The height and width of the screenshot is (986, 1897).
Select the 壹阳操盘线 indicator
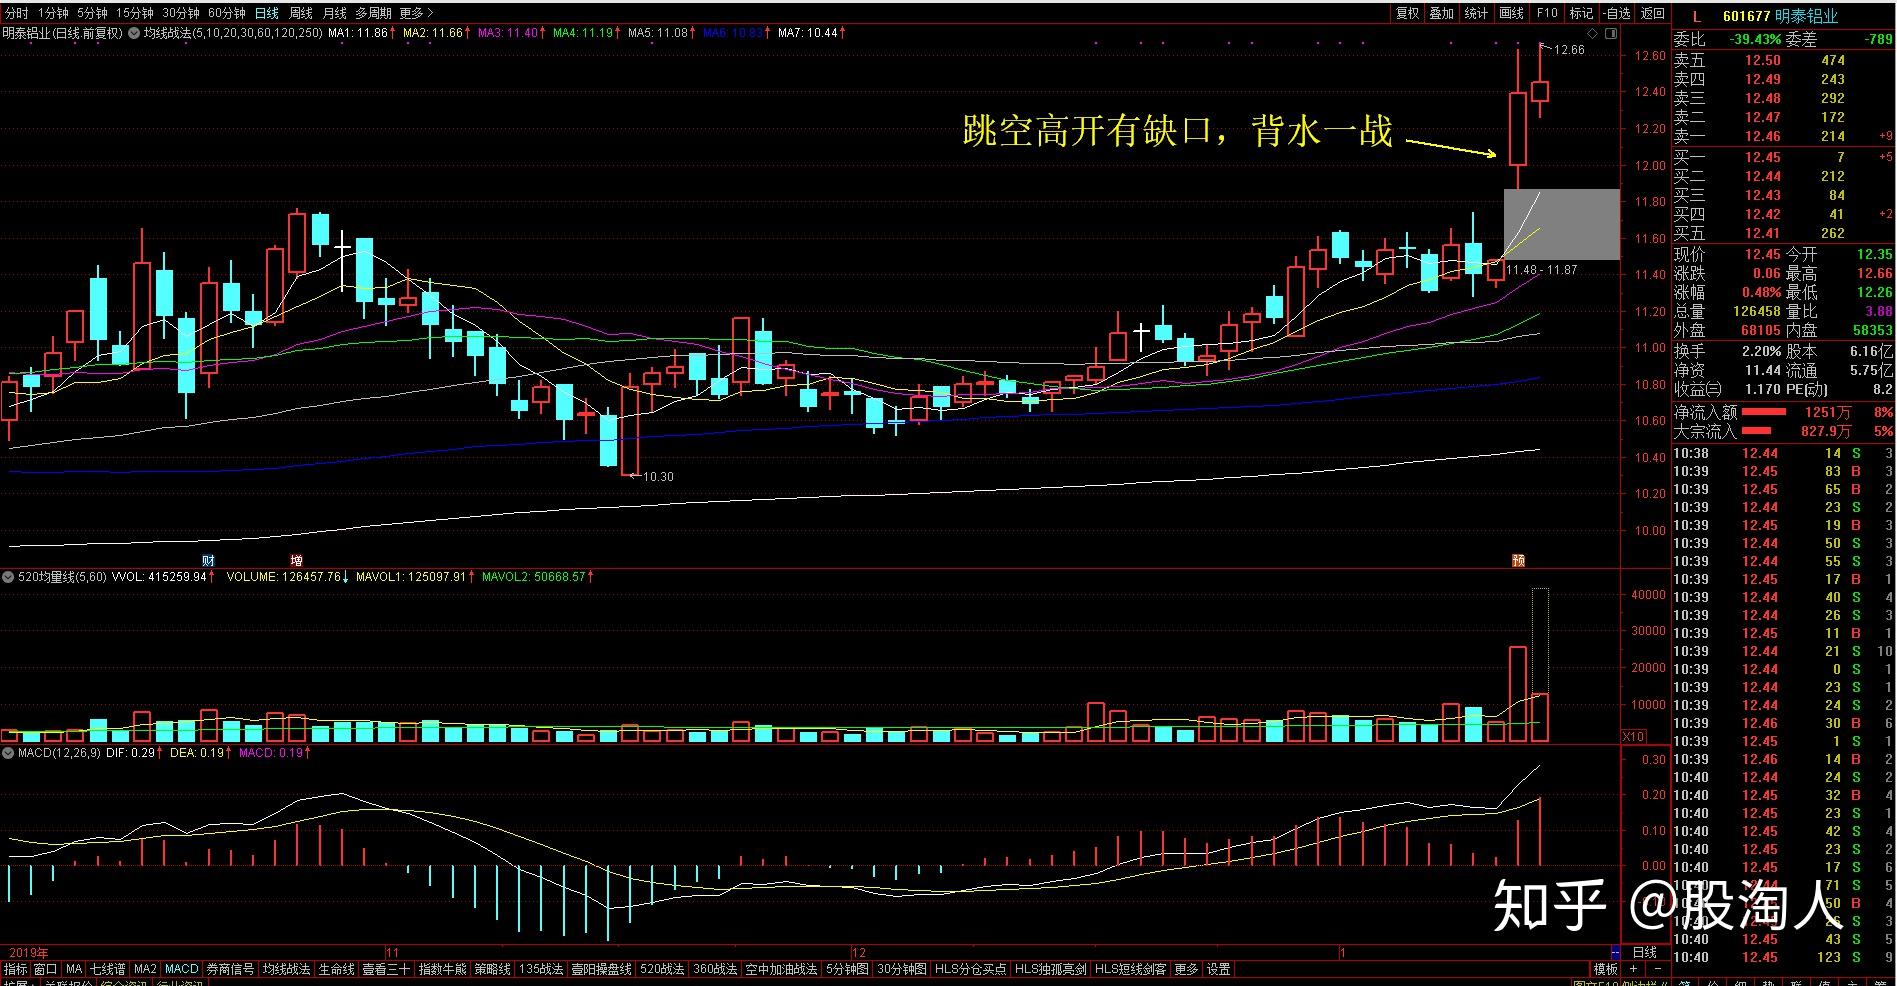[602, 969]
